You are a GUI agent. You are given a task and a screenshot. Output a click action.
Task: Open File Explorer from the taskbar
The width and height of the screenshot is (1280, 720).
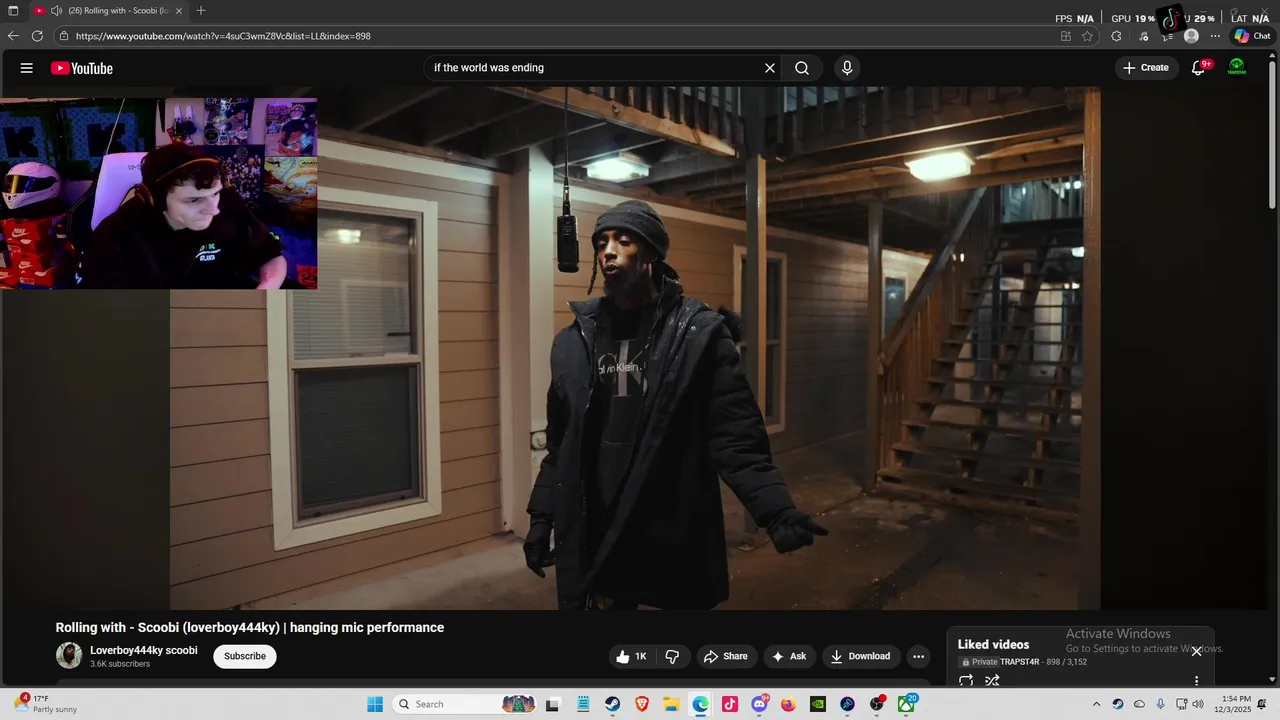point(671,704)
